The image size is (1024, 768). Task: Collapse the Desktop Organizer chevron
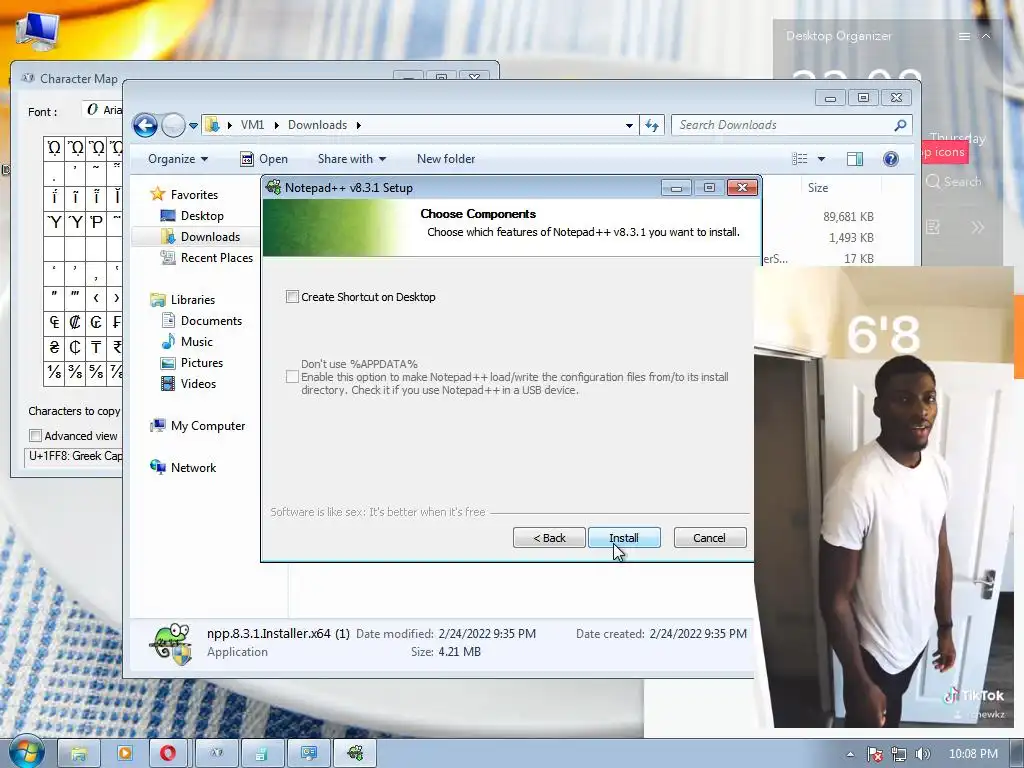tap(986, 37)
